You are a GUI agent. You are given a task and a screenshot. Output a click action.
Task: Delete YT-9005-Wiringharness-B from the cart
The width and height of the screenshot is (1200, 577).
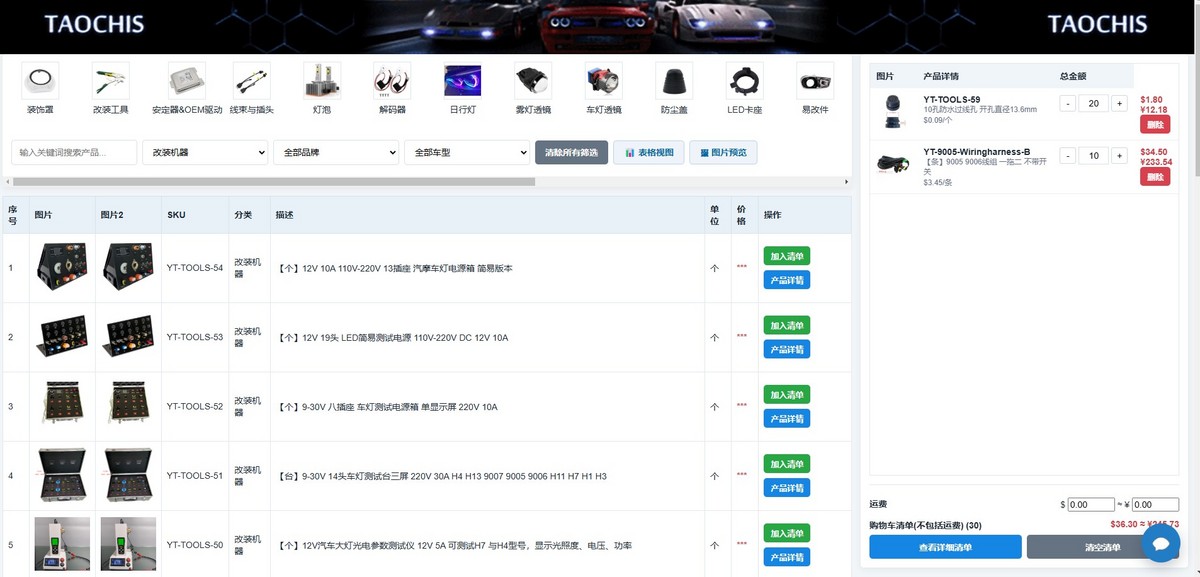tap(1155, 177)
